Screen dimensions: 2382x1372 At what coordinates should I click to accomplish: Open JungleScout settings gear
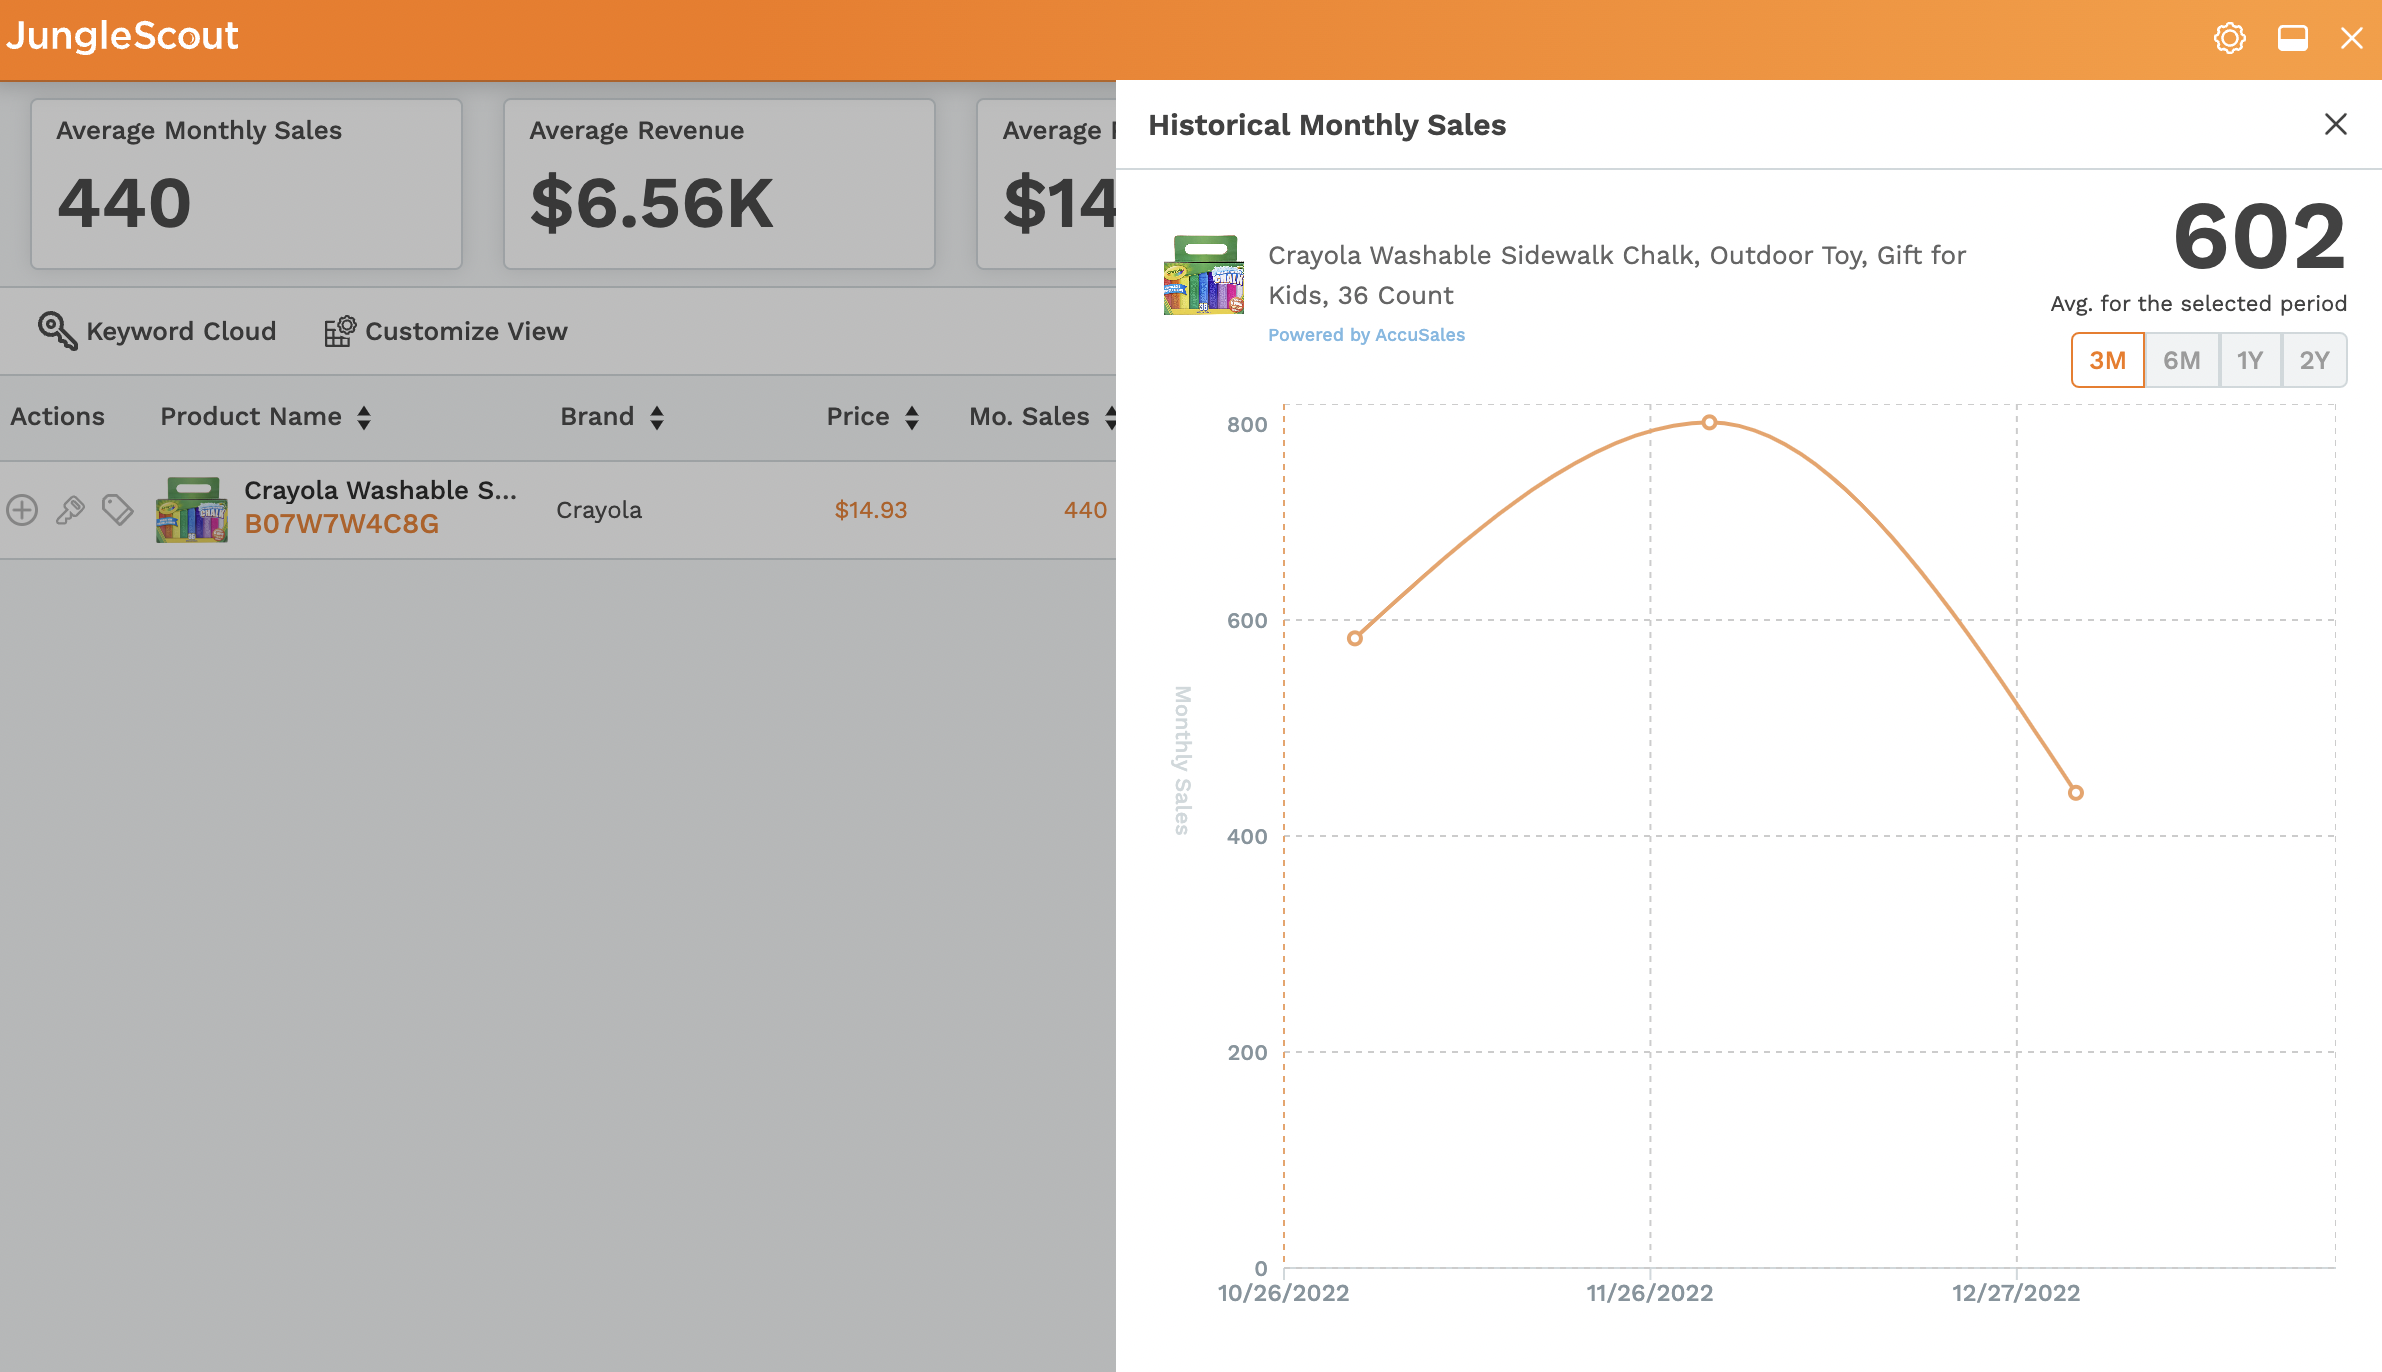click(2229, 38)
